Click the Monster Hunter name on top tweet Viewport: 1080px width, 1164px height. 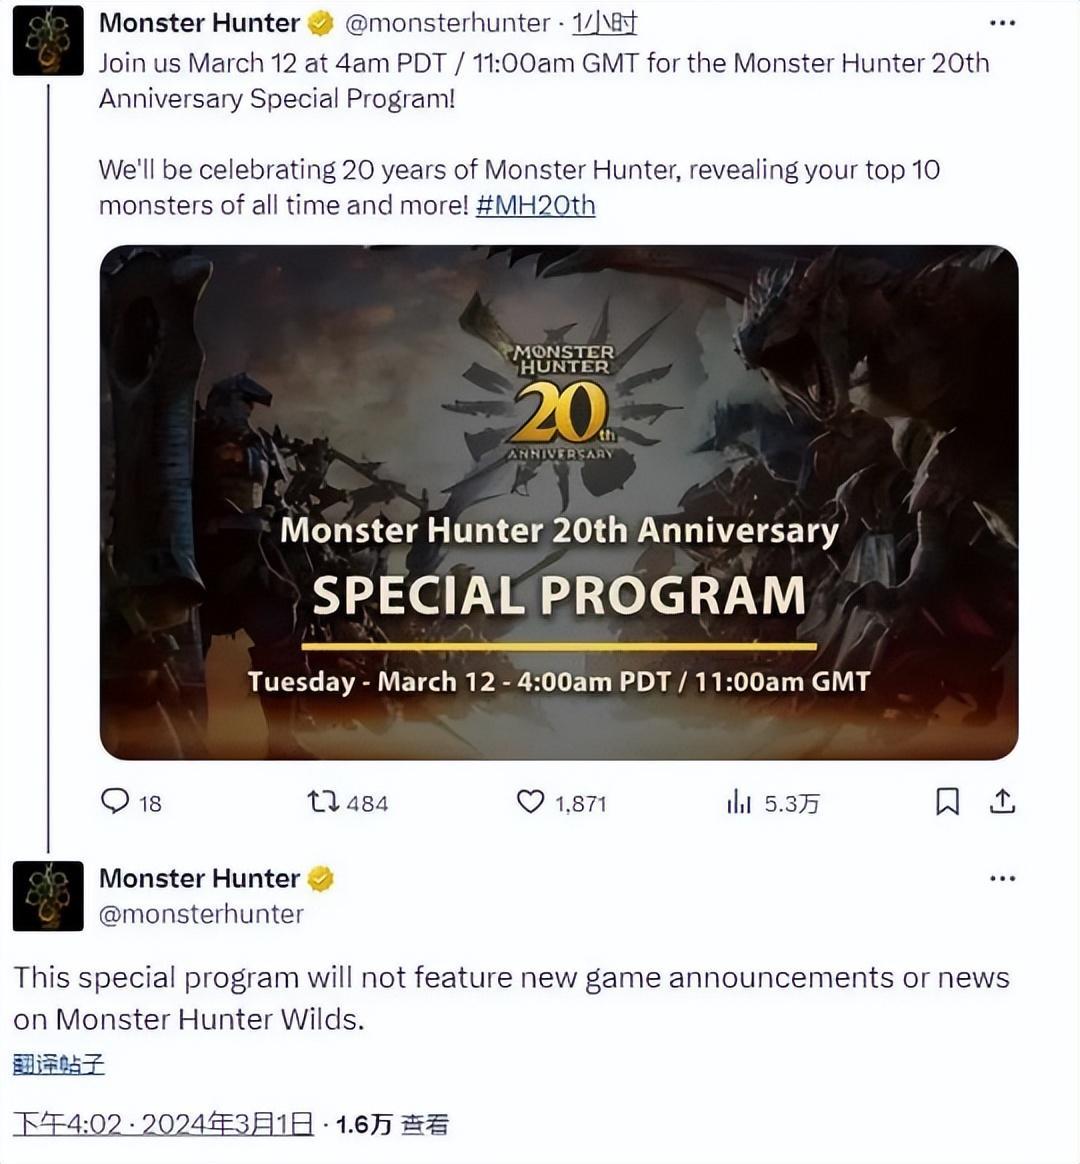[199, 24]
